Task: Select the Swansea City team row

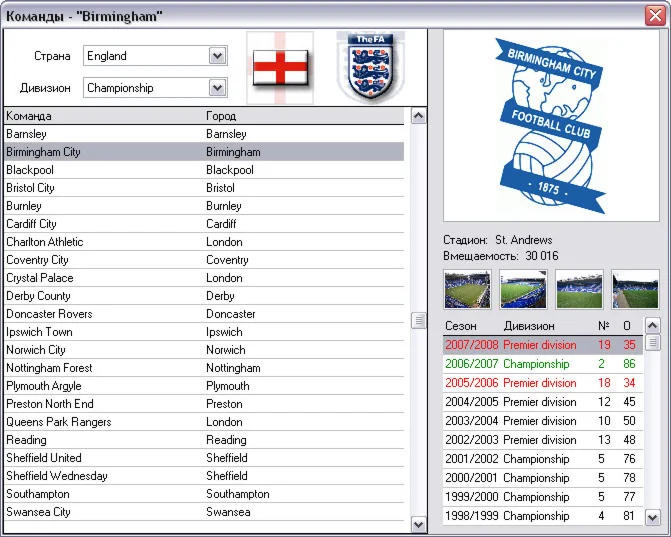Action: coord(204,512)
